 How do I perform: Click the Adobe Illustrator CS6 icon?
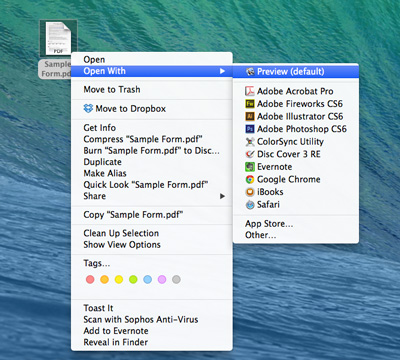[250, 116]
